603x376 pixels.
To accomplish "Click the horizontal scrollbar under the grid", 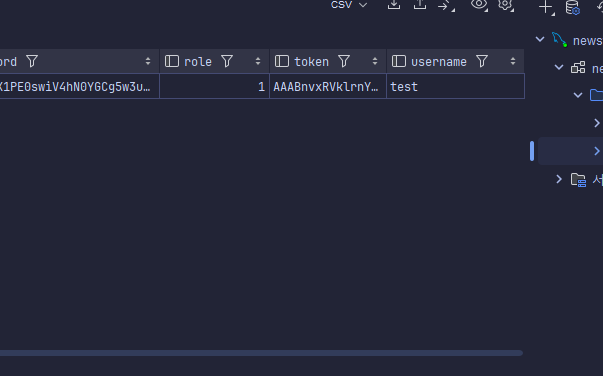I will 262,353.
